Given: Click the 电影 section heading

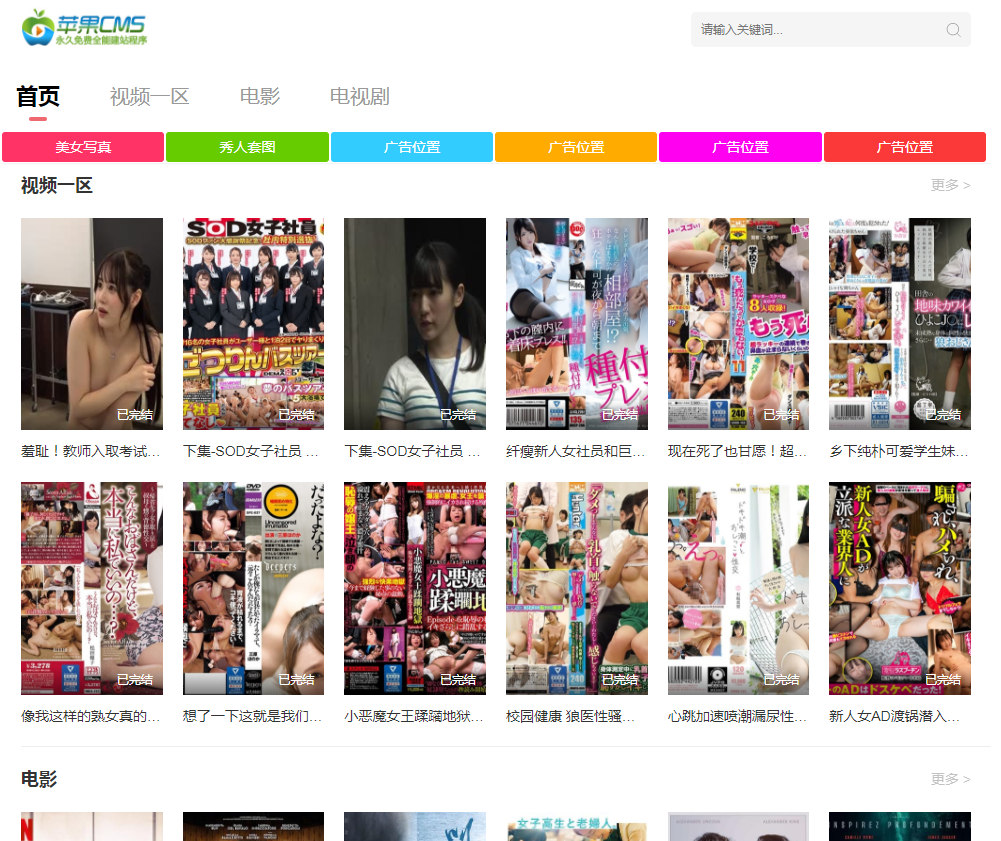Looking at the screenshot, I should click(x=39, y=779).
